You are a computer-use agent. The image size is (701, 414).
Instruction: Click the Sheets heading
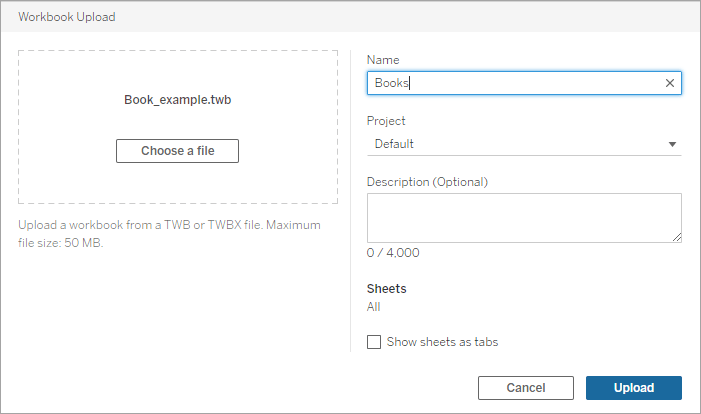point(387,289)
